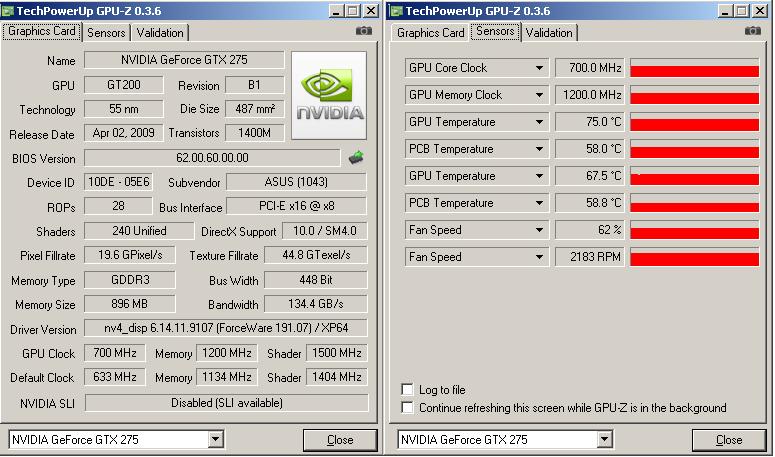Image resolution: width=775 pixels, height=457 pixels.
Task: Expand the PCB Temperature dropdown showing 58.8 °C
Action: coord(539,203)
